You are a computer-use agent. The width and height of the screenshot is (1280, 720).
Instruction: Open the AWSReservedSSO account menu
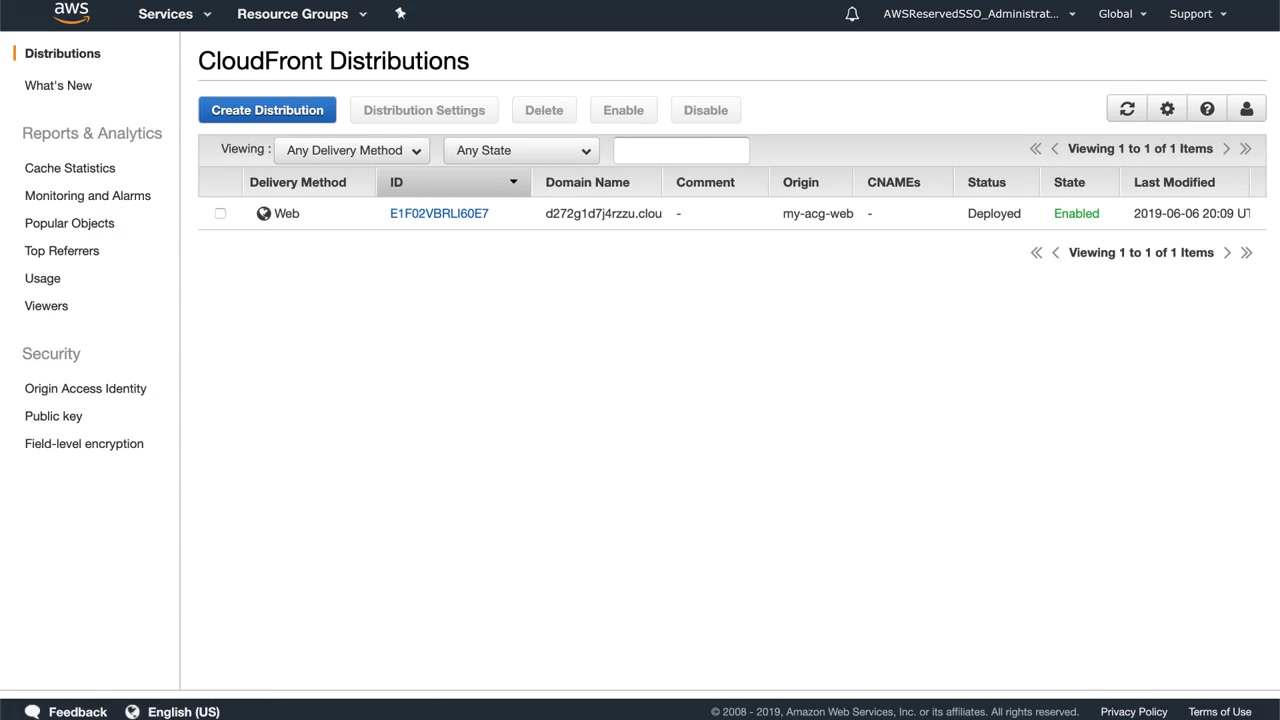pyautogui.click(x=980, y=14)
